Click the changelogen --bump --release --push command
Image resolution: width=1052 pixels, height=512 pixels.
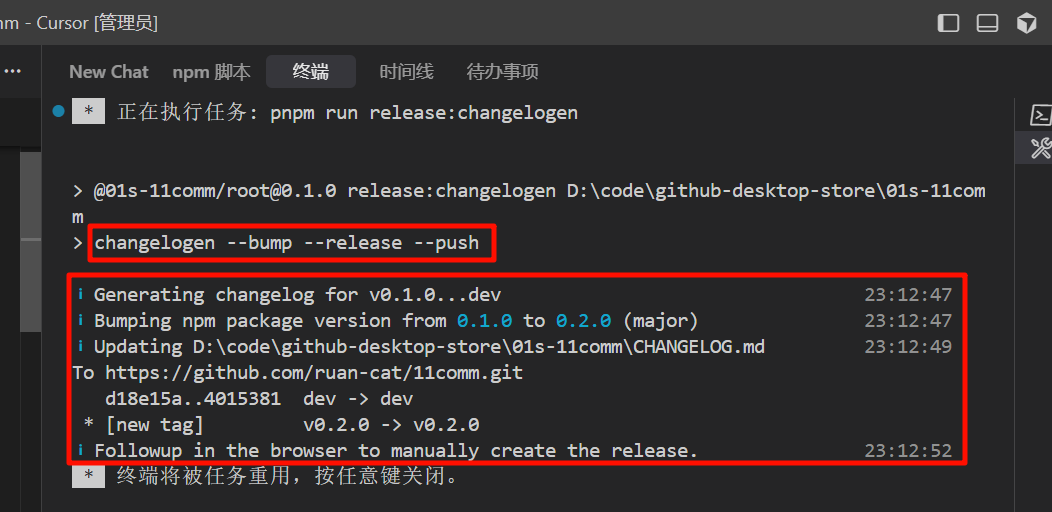click(x=287, y=243)
